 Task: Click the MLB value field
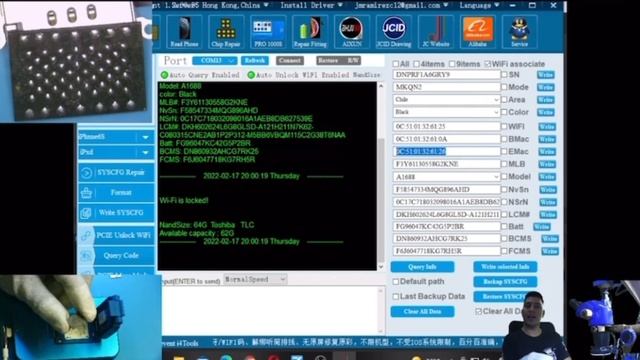click(447, 164)
